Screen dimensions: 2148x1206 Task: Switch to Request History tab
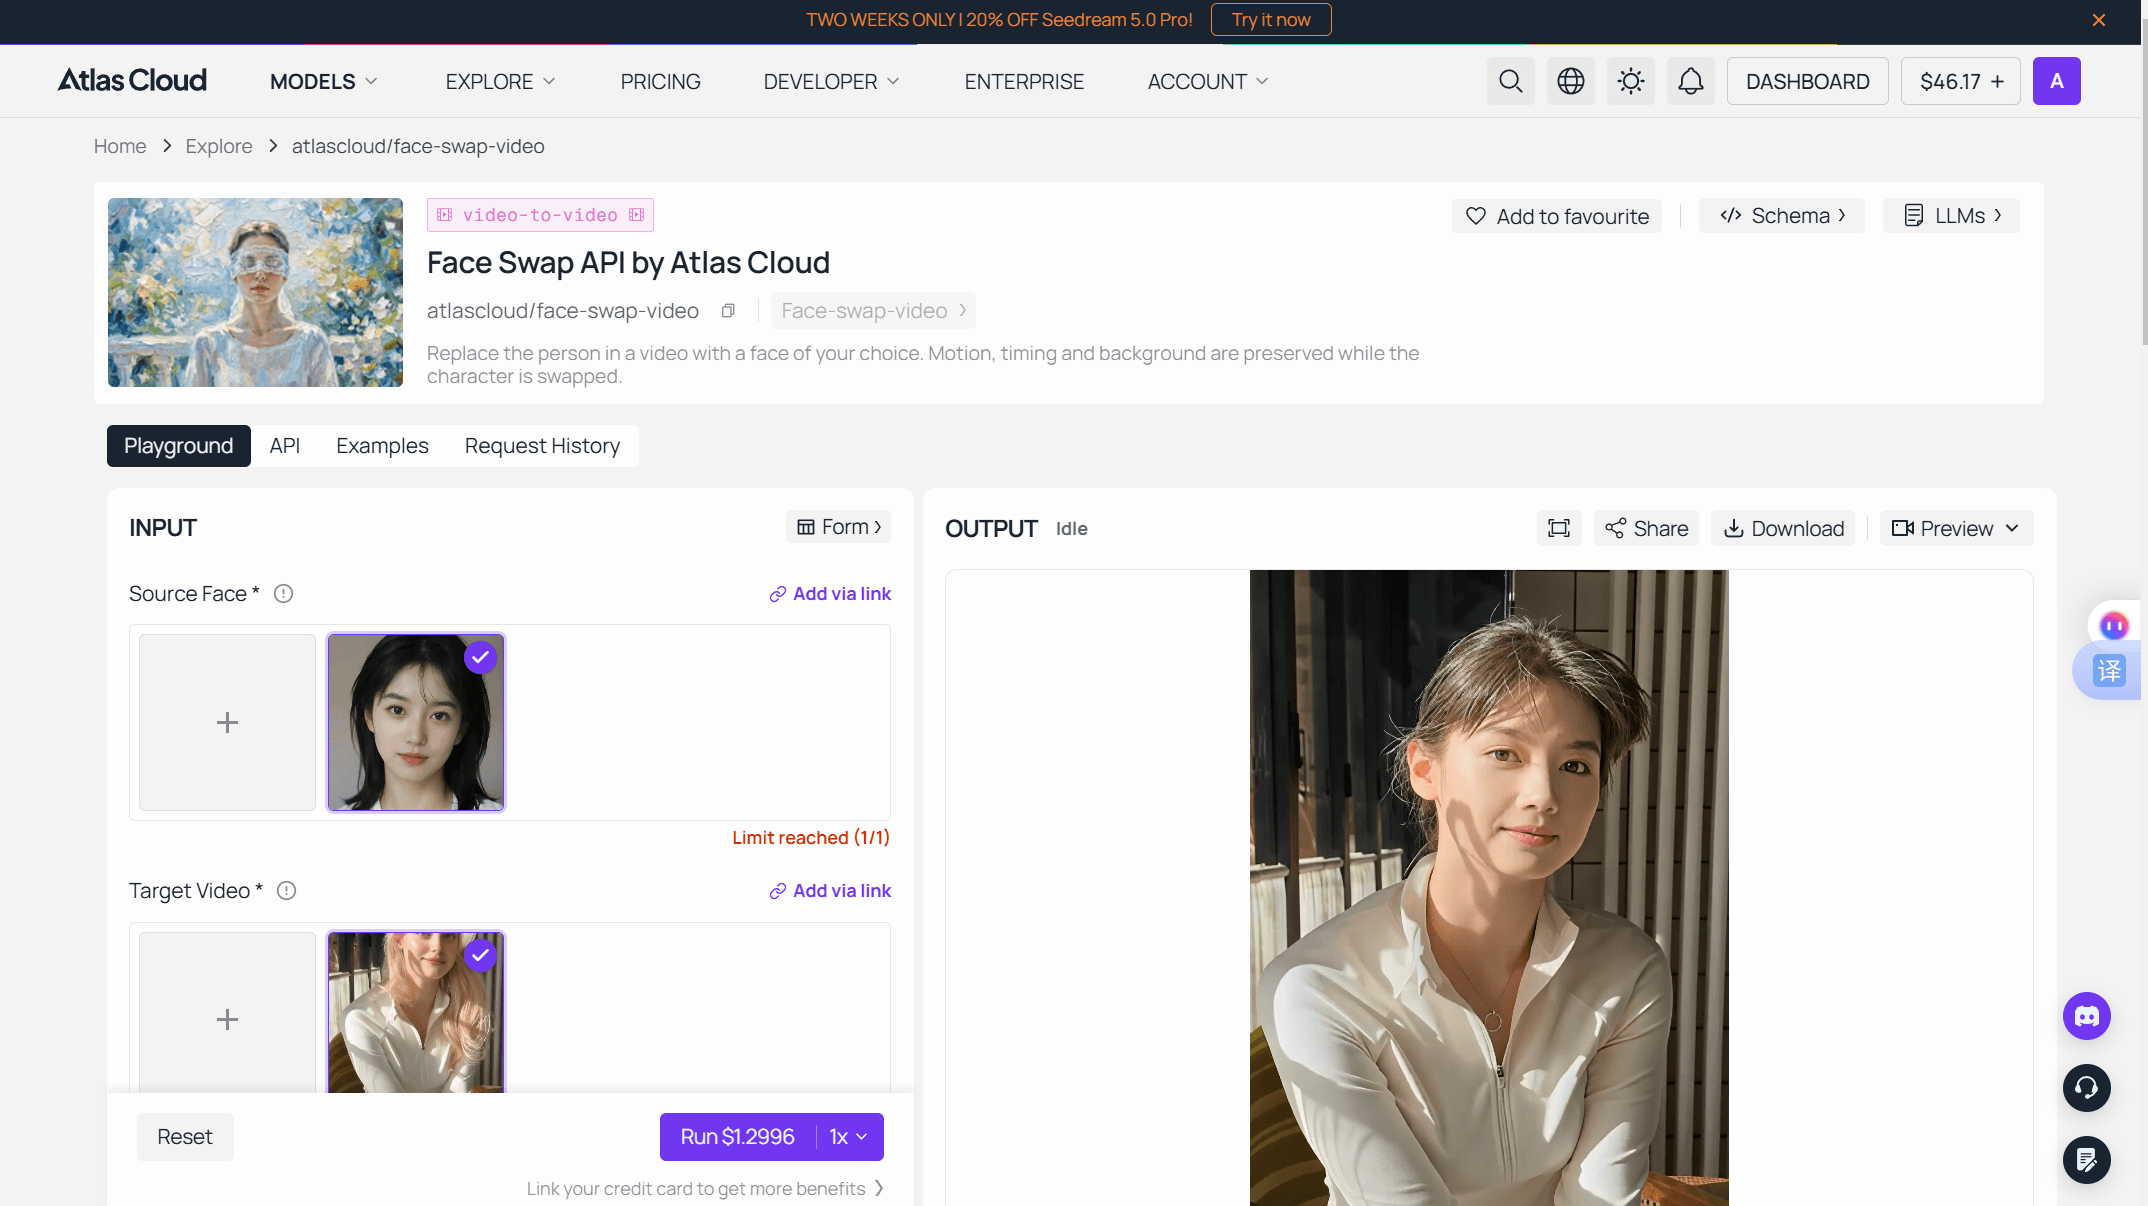coord(542,446)
